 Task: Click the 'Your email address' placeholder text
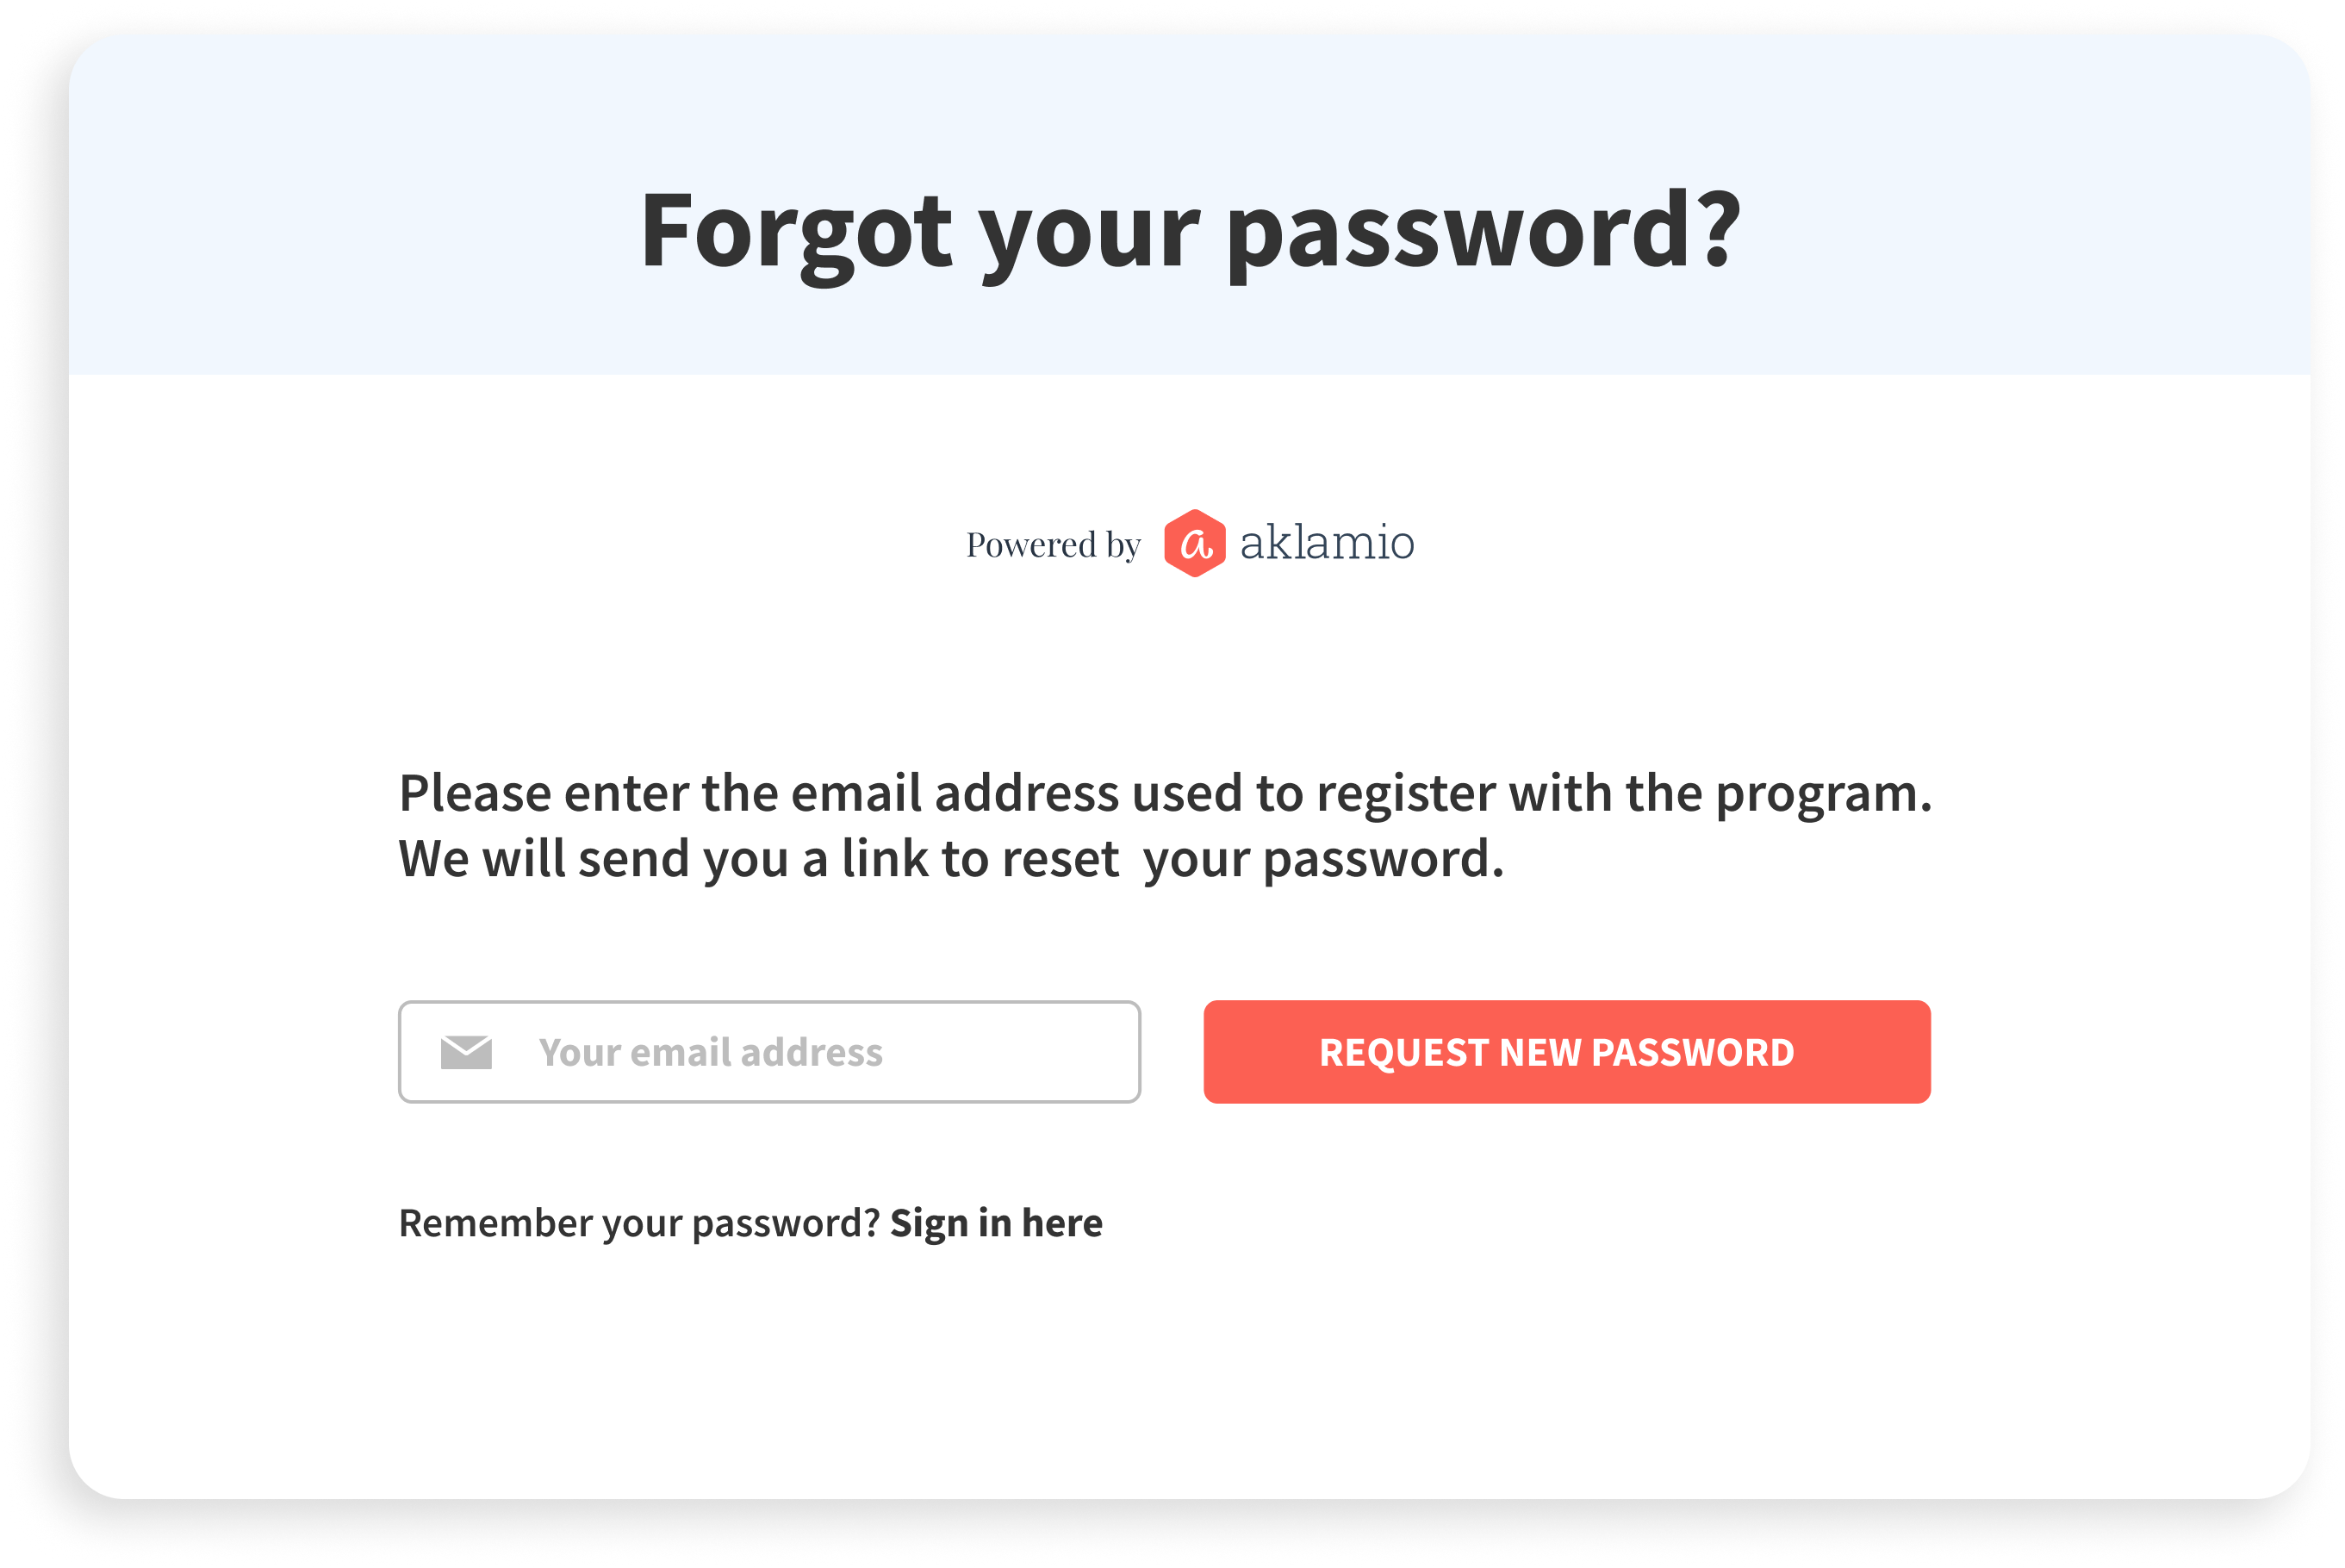click(x=710, y=1053)
